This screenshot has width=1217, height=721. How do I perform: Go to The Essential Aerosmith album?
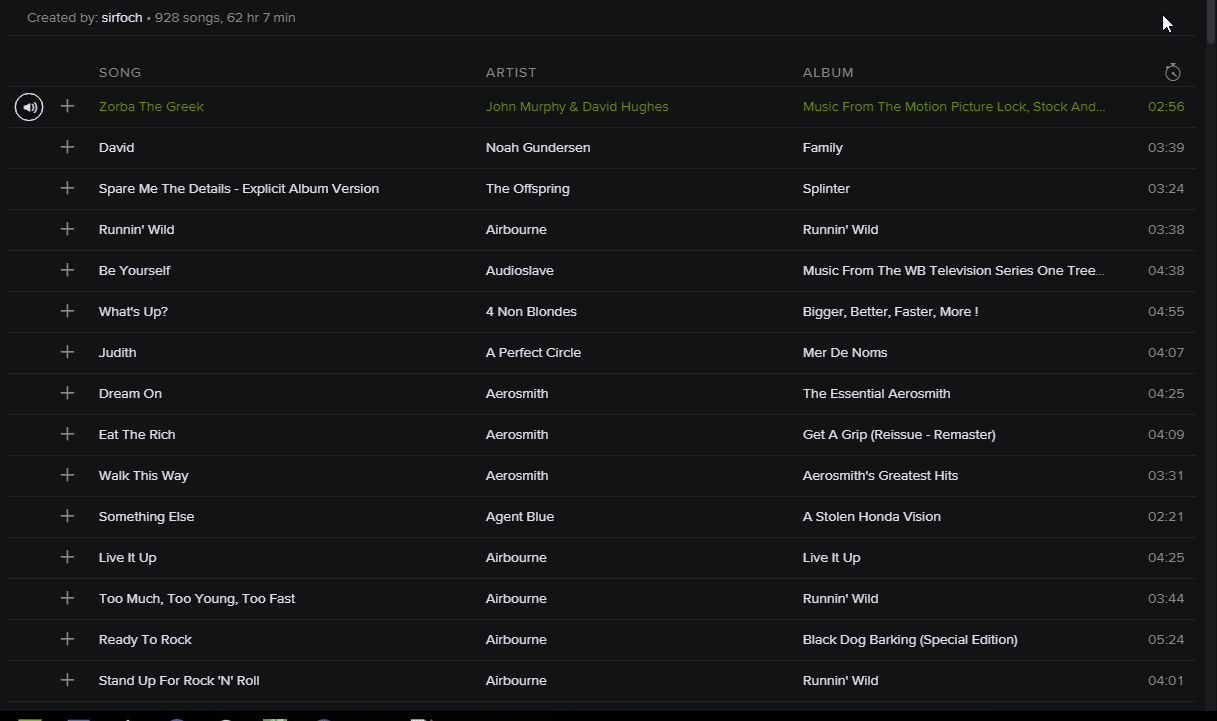[x=877, y=393]
